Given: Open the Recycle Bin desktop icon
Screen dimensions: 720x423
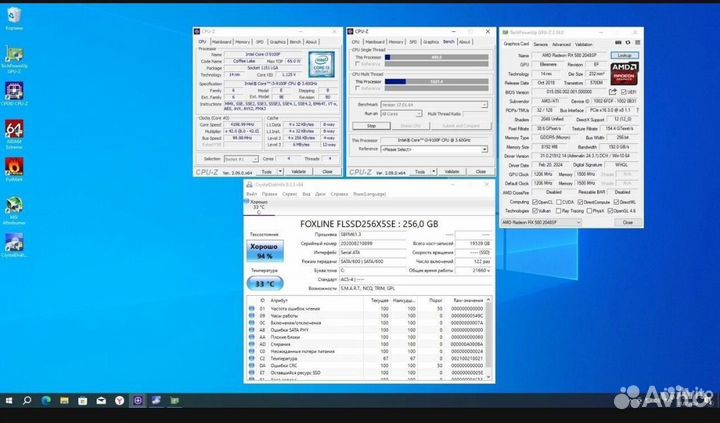Looking at the screenshot, I should (x=14, y=18).
